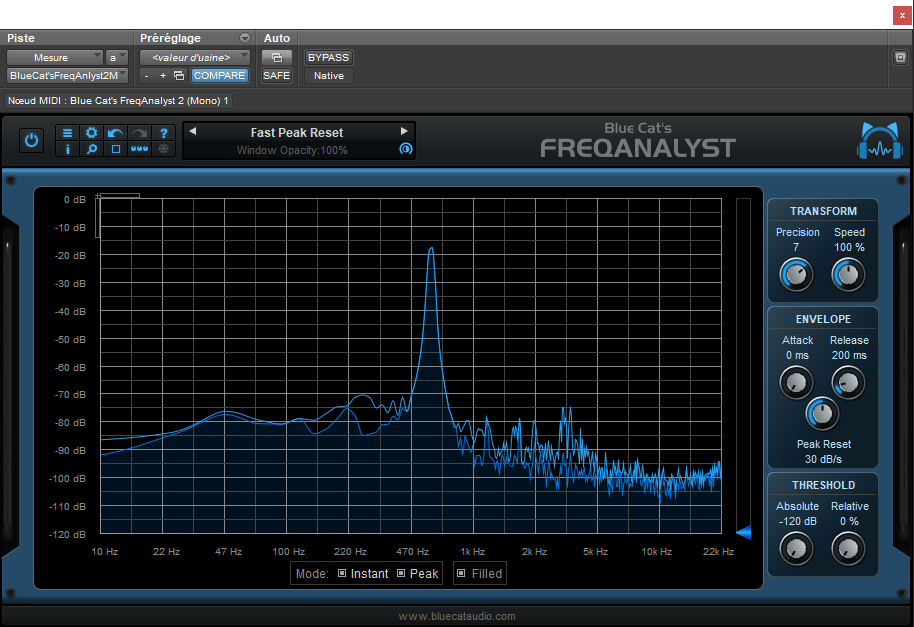914x627 pixels.
Task: Click the snowflake freeze icon
Action: (x=164, y=149)
